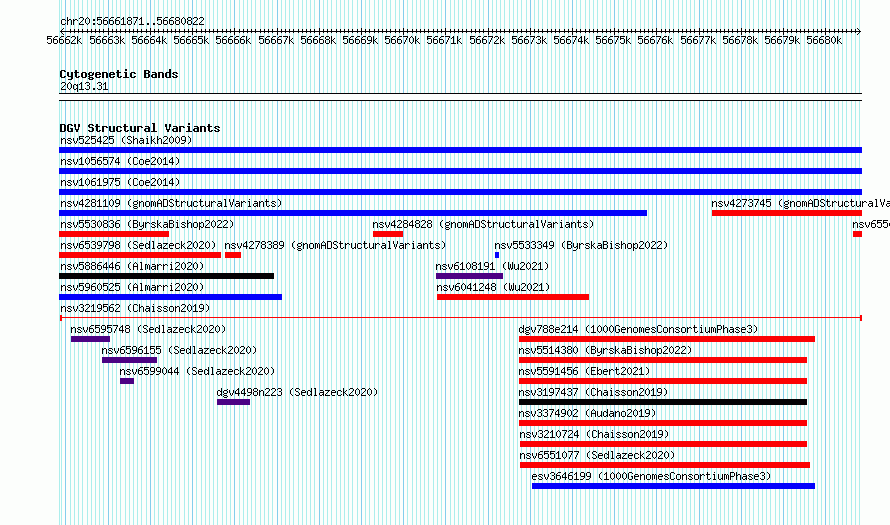890x525 pixels.
Task: Open the nsv6595748 (Sedlazeck2020) label
Action: pyautogui.click(x=148, y=329)
